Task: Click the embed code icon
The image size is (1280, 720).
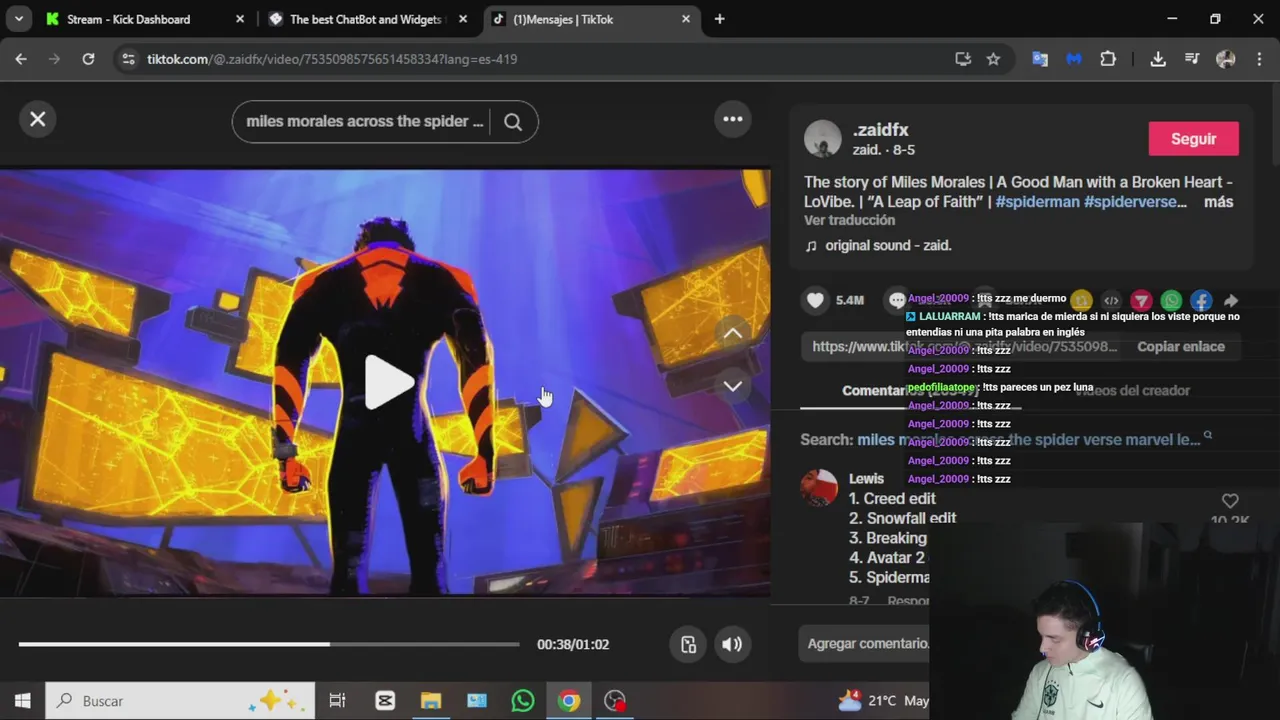Action: pos(1111,300)
